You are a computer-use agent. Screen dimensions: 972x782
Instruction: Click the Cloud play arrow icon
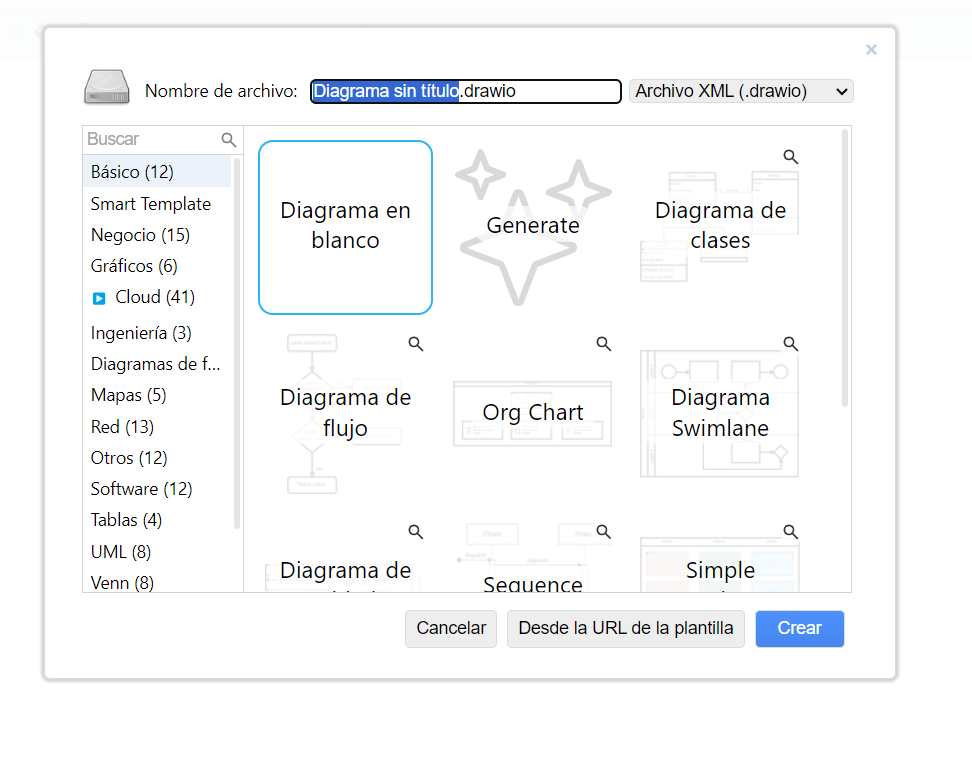click(99, 298)
